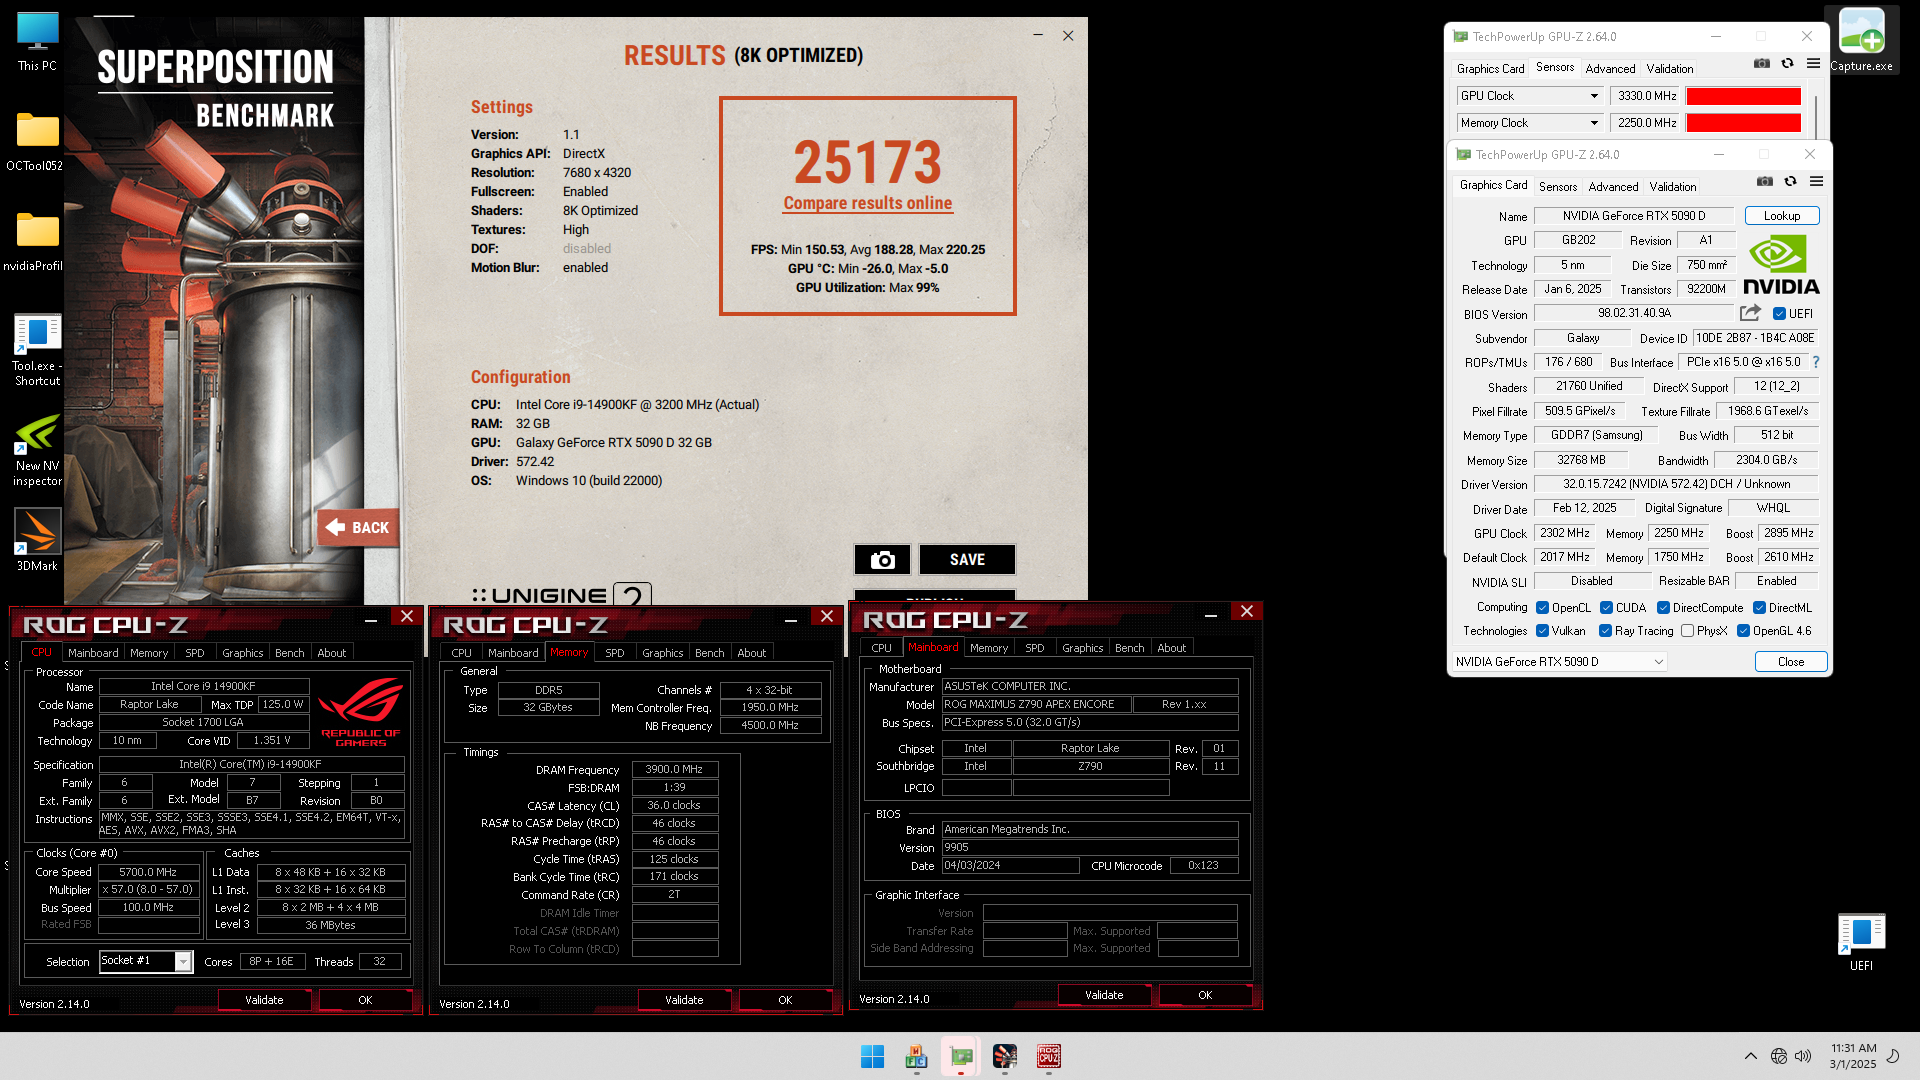Open Graphics tab in the right CPU-Z window

[1082, 648]
